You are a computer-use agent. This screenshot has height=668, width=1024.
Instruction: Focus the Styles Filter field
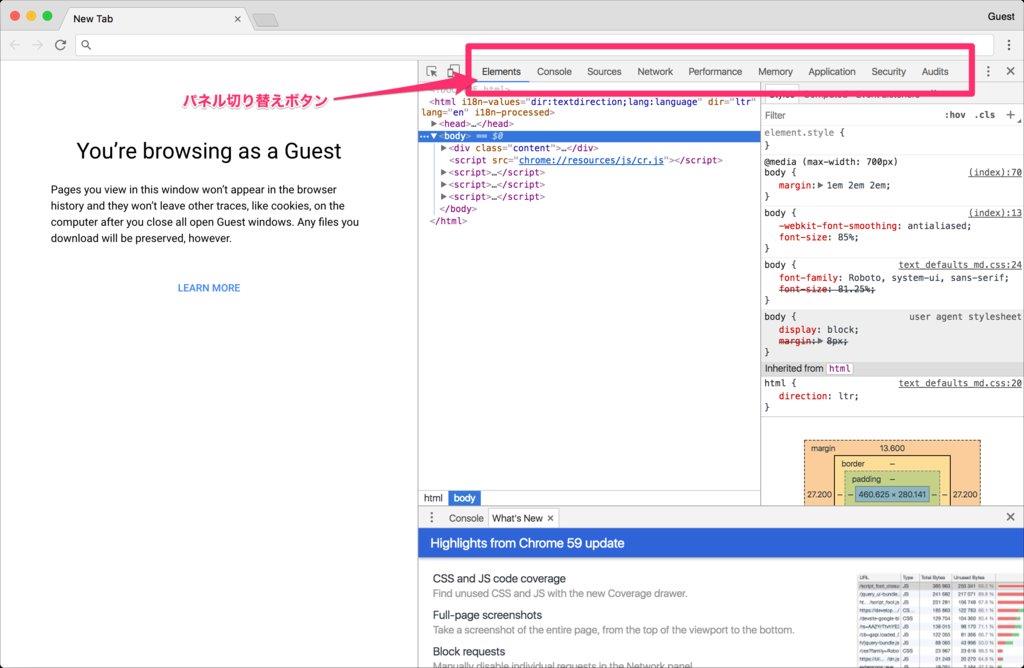pos(849,115)
